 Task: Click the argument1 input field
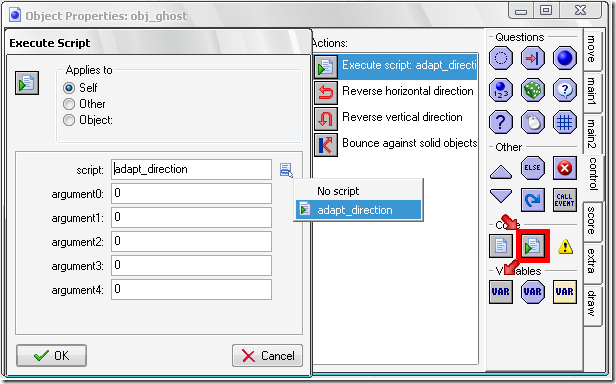coord(191,217)
